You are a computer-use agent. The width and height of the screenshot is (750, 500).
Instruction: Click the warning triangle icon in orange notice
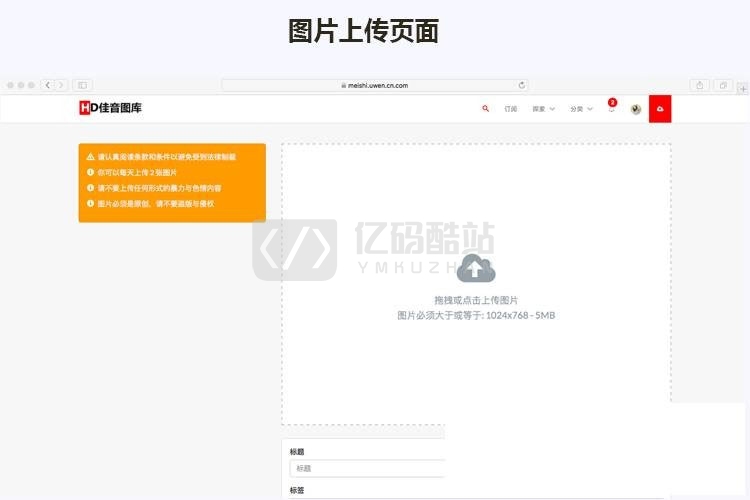pyautogui.click(x=90, y=156)
